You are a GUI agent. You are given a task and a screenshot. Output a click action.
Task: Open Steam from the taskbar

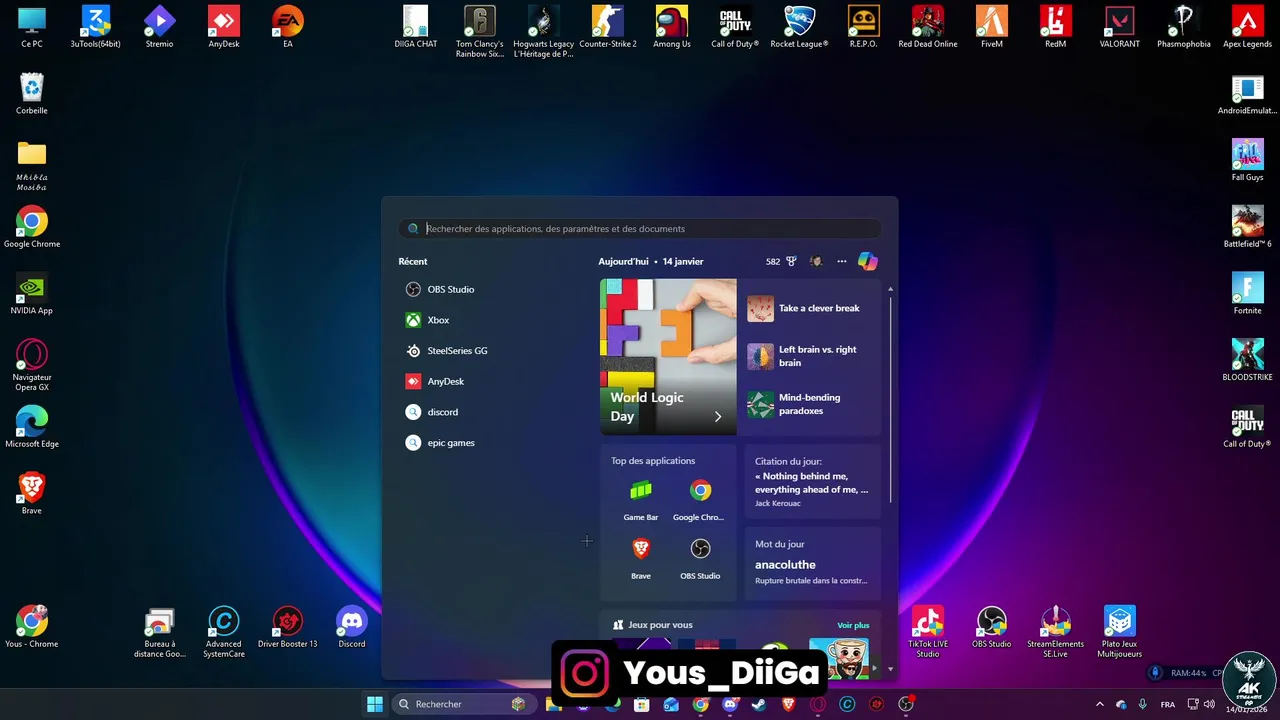point(759,704)
